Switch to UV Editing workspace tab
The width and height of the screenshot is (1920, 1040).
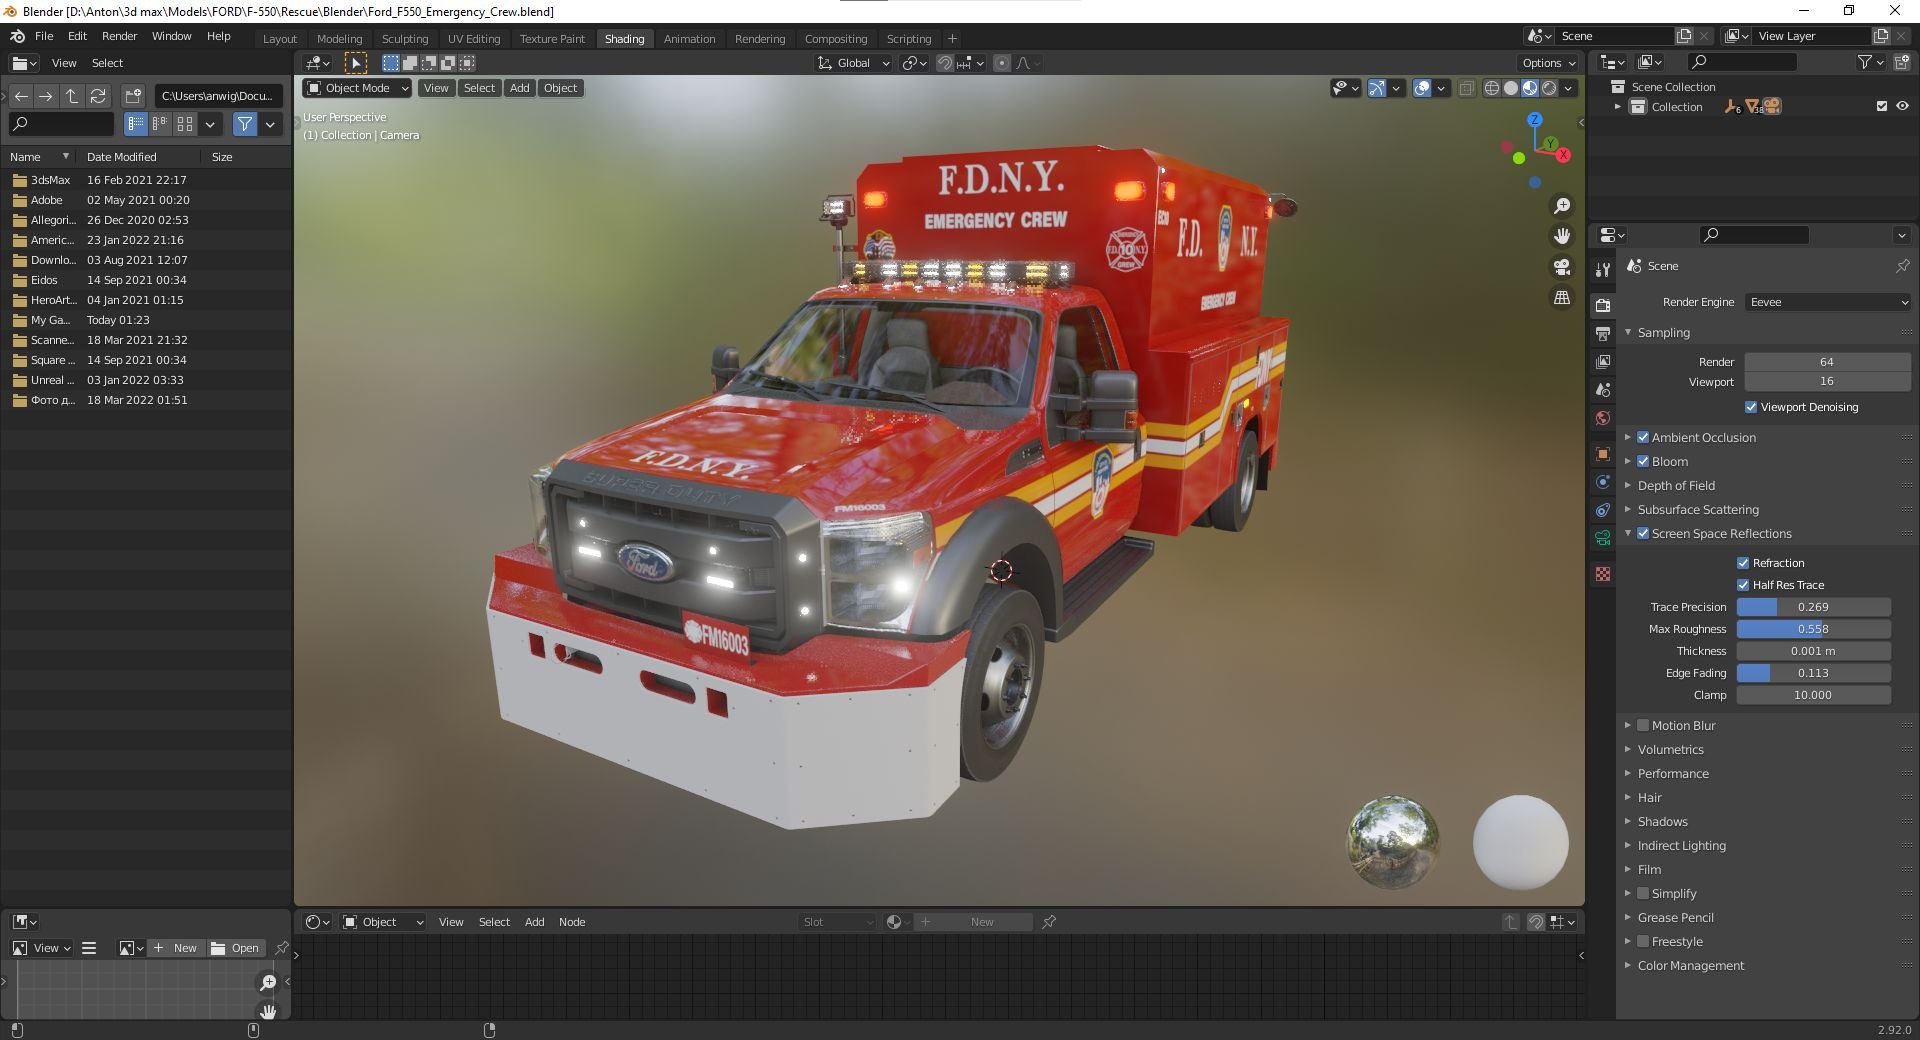(x=473, y=39)
